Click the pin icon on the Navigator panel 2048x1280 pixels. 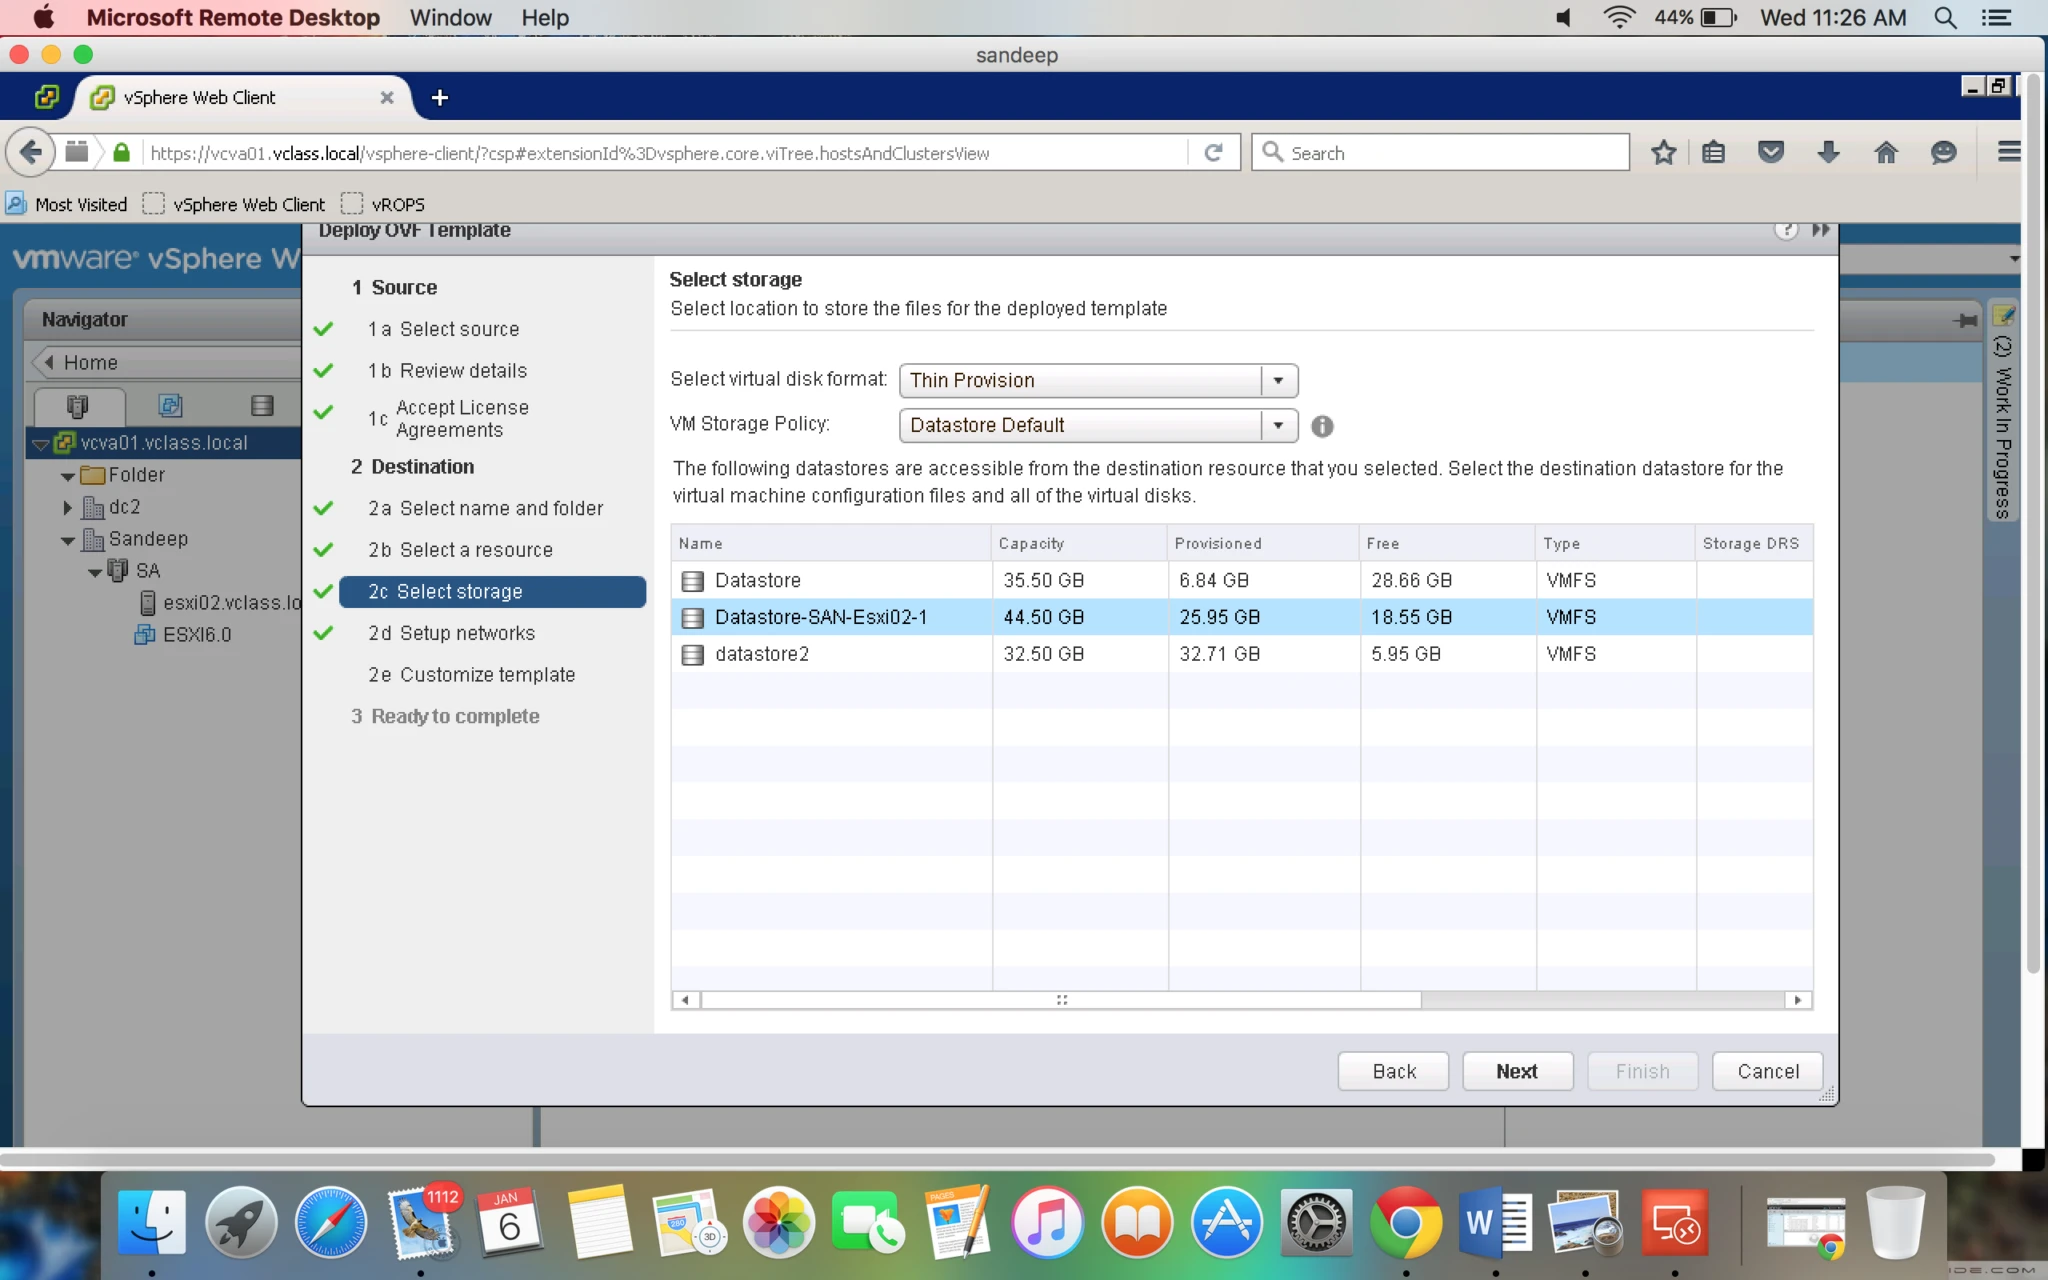click(x=1965, y=320)
